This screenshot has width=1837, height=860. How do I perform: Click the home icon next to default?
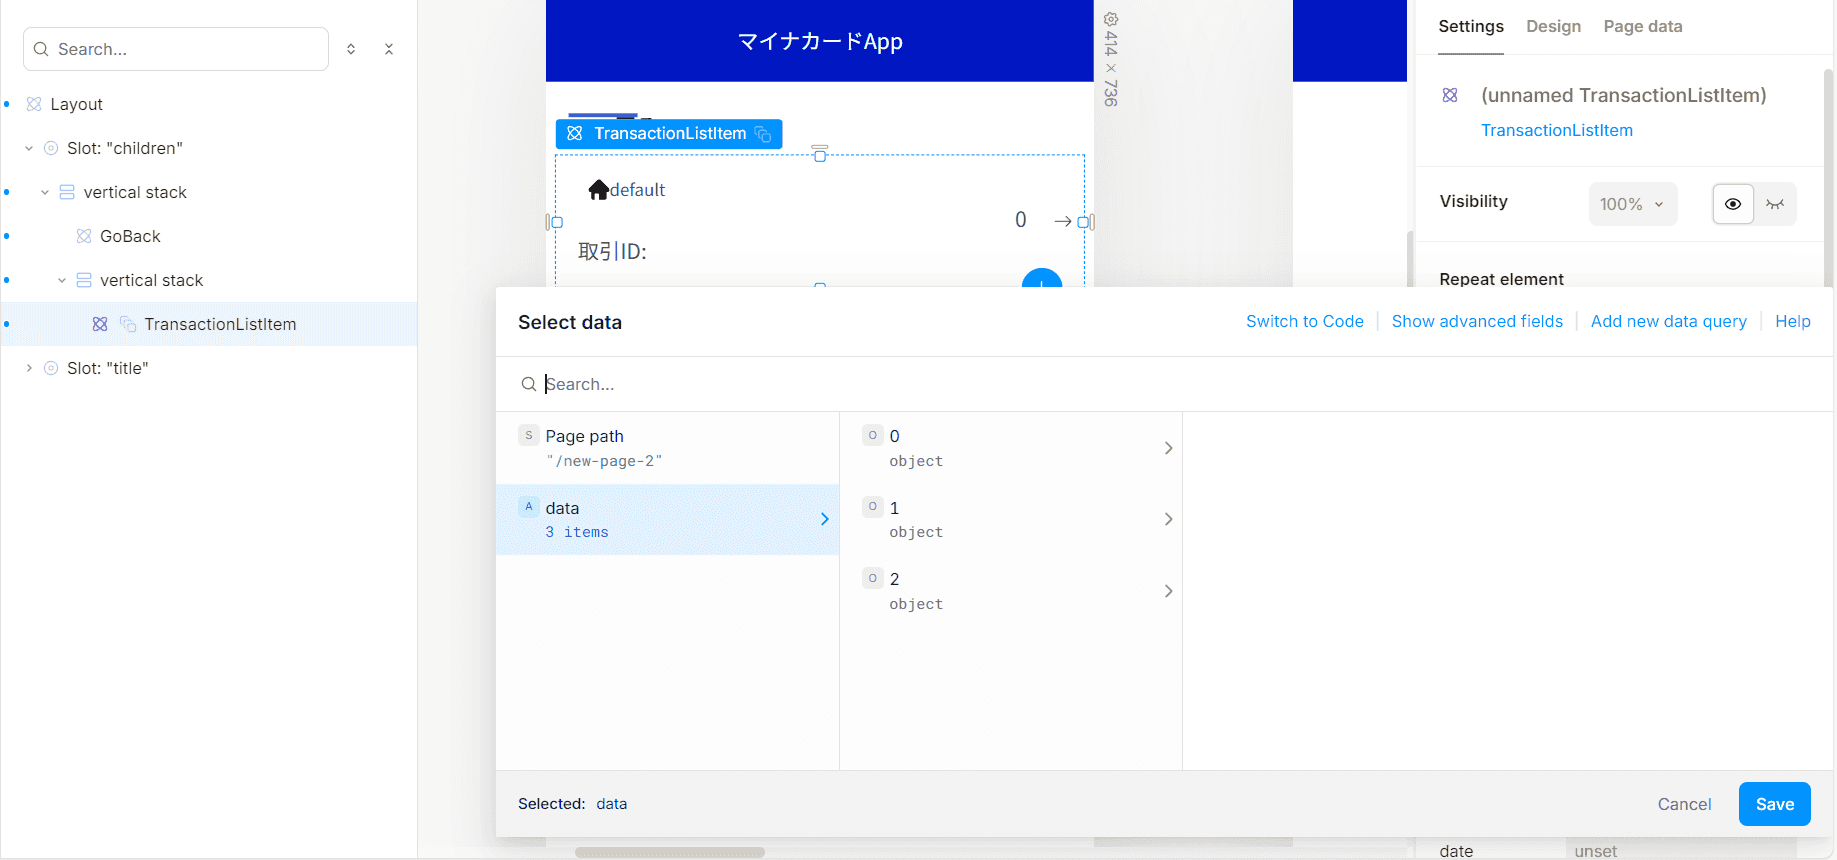click(599, 190)
